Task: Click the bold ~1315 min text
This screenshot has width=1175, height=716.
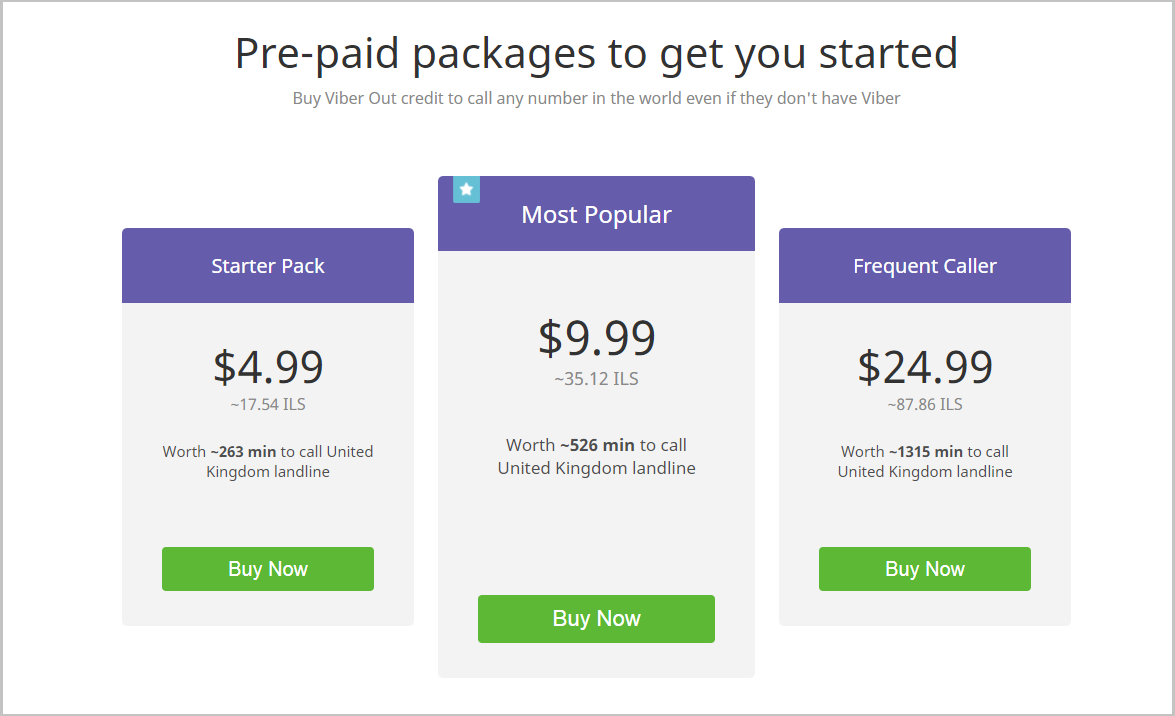Action: (x=926, y=452)
